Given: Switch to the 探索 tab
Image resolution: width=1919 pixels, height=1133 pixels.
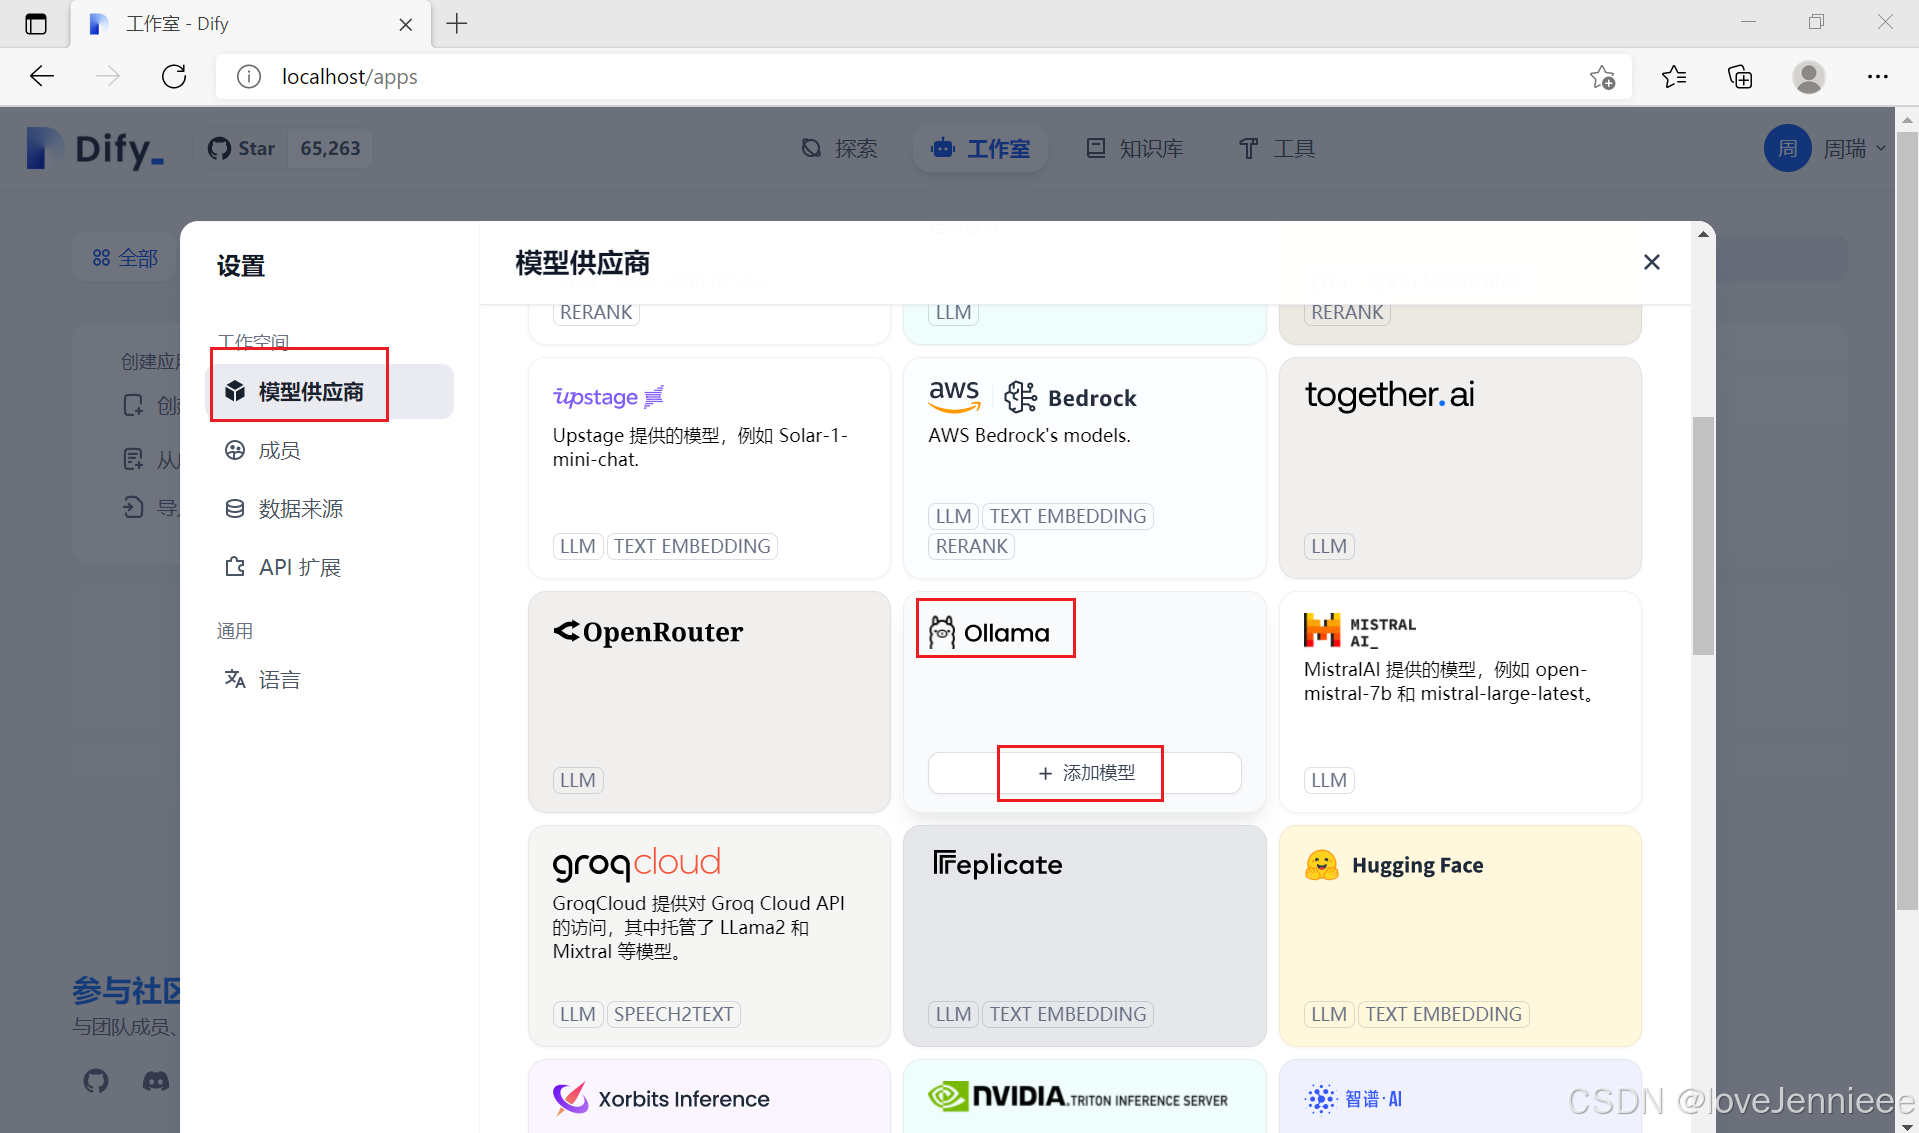Looking at the screenshot, I should 839,148.
